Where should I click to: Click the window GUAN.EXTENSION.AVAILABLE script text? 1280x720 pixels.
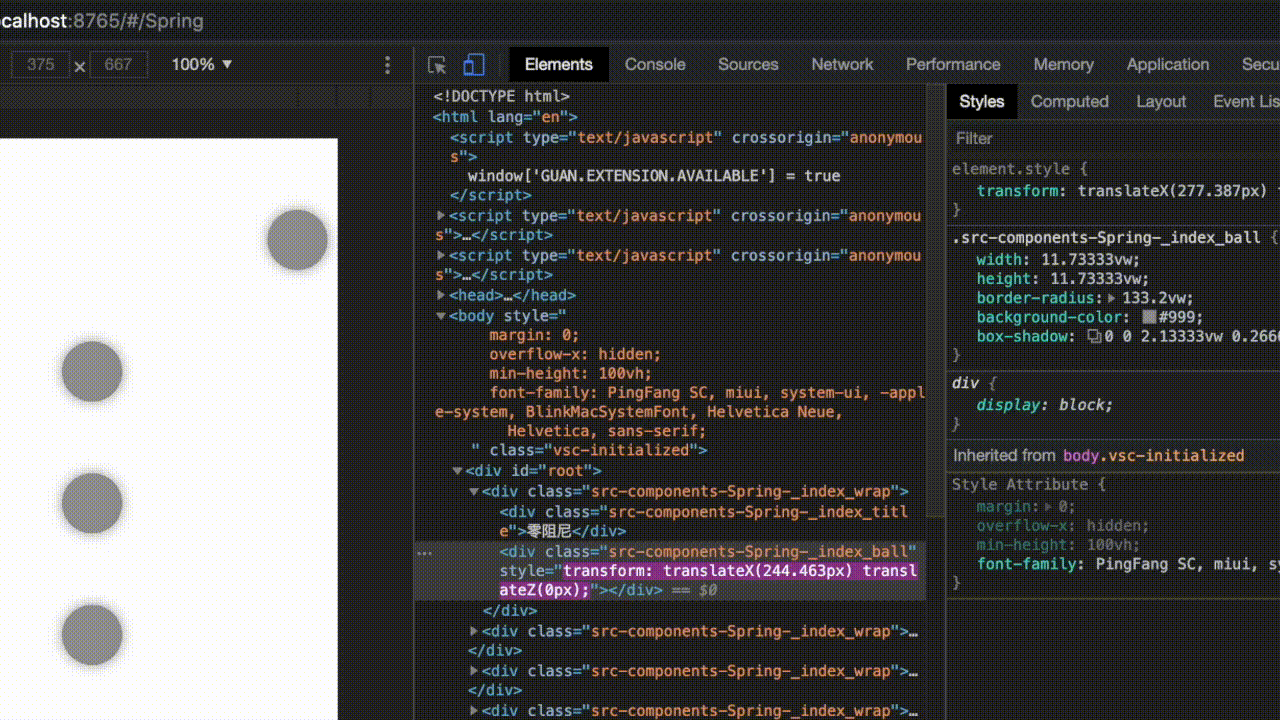(x=654, y=176)
